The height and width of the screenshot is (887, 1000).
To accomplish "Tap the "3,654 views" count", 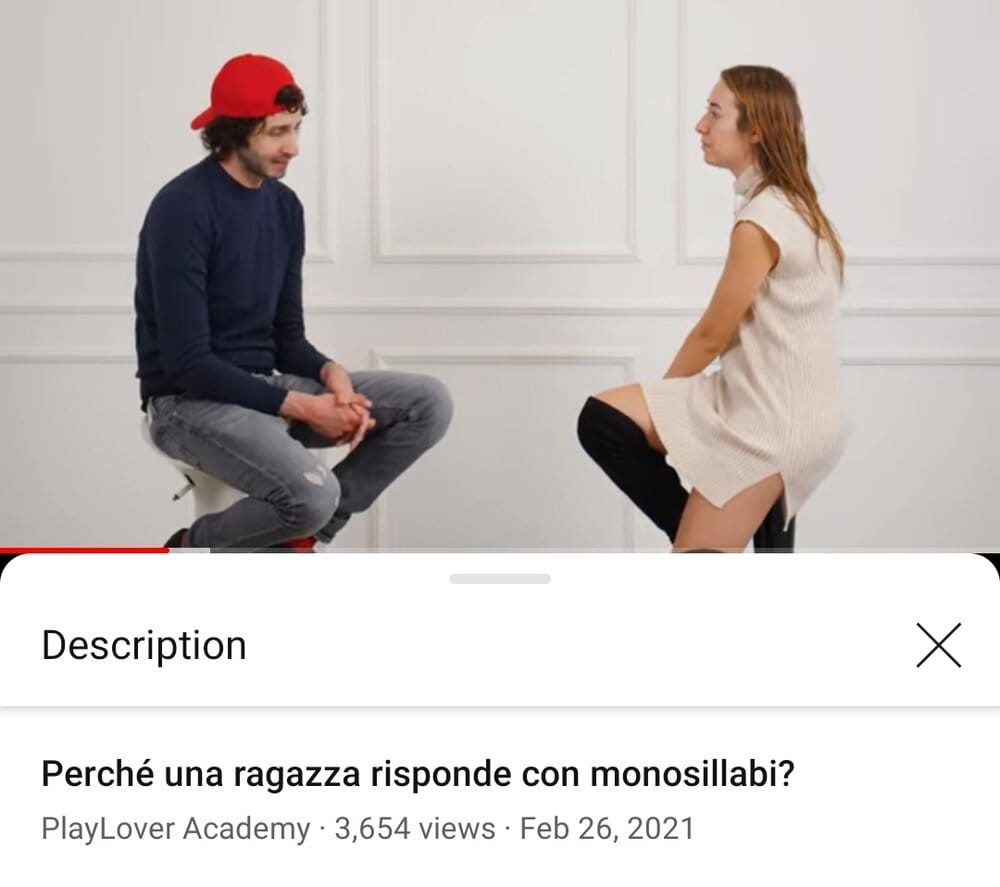I will point(415,828).
